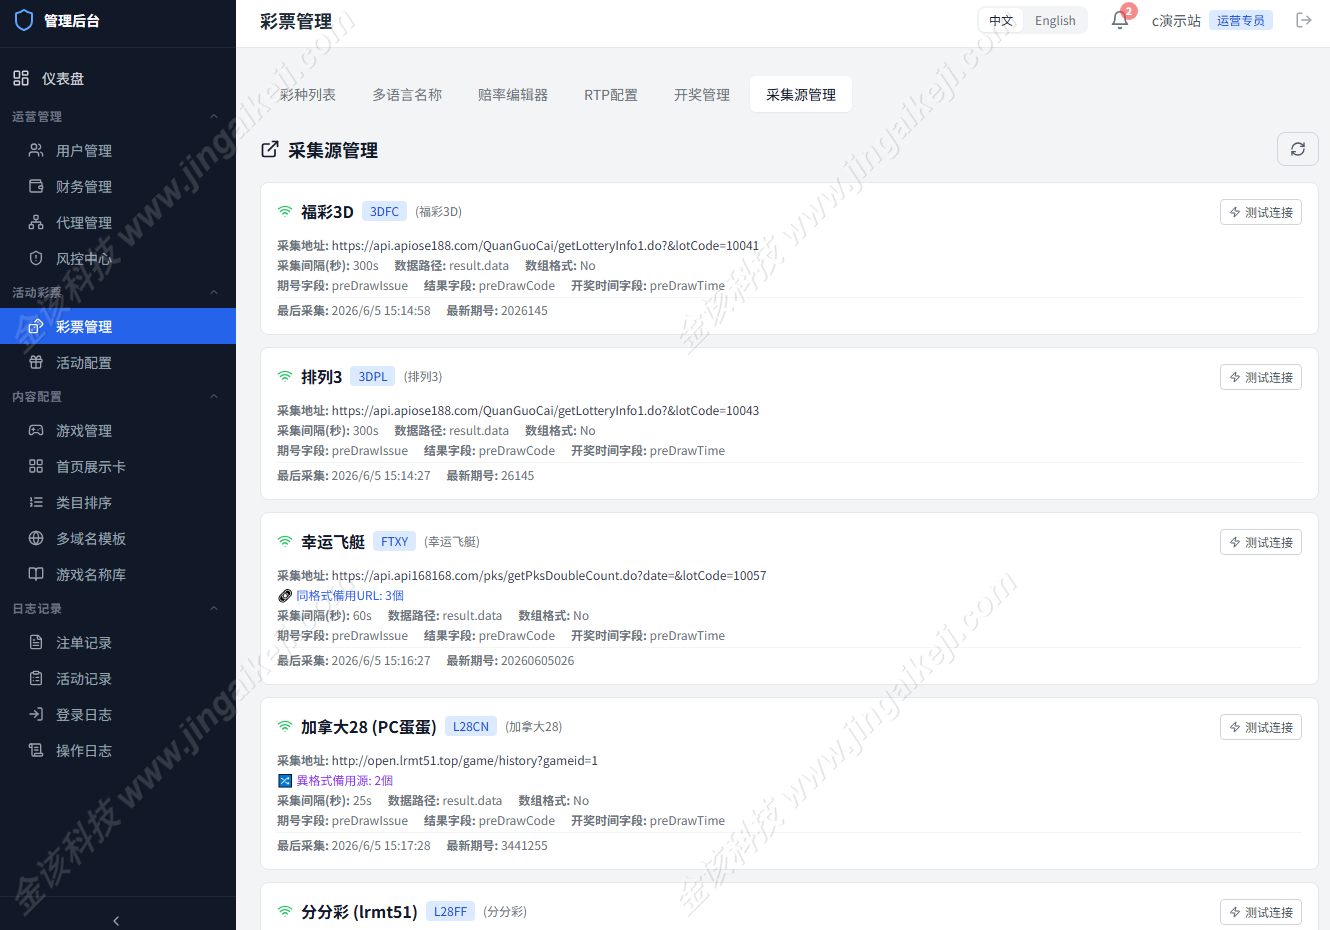The image size is (1330, 930).
Task: Click the 3DPL code tag
Action: [x=373, y=376]
